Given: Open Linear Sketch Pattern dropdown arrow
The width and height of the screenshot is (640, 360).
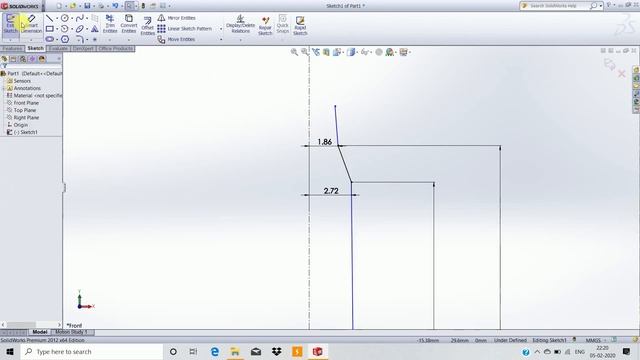Looking at the screenshot, I should pos(221,29).
